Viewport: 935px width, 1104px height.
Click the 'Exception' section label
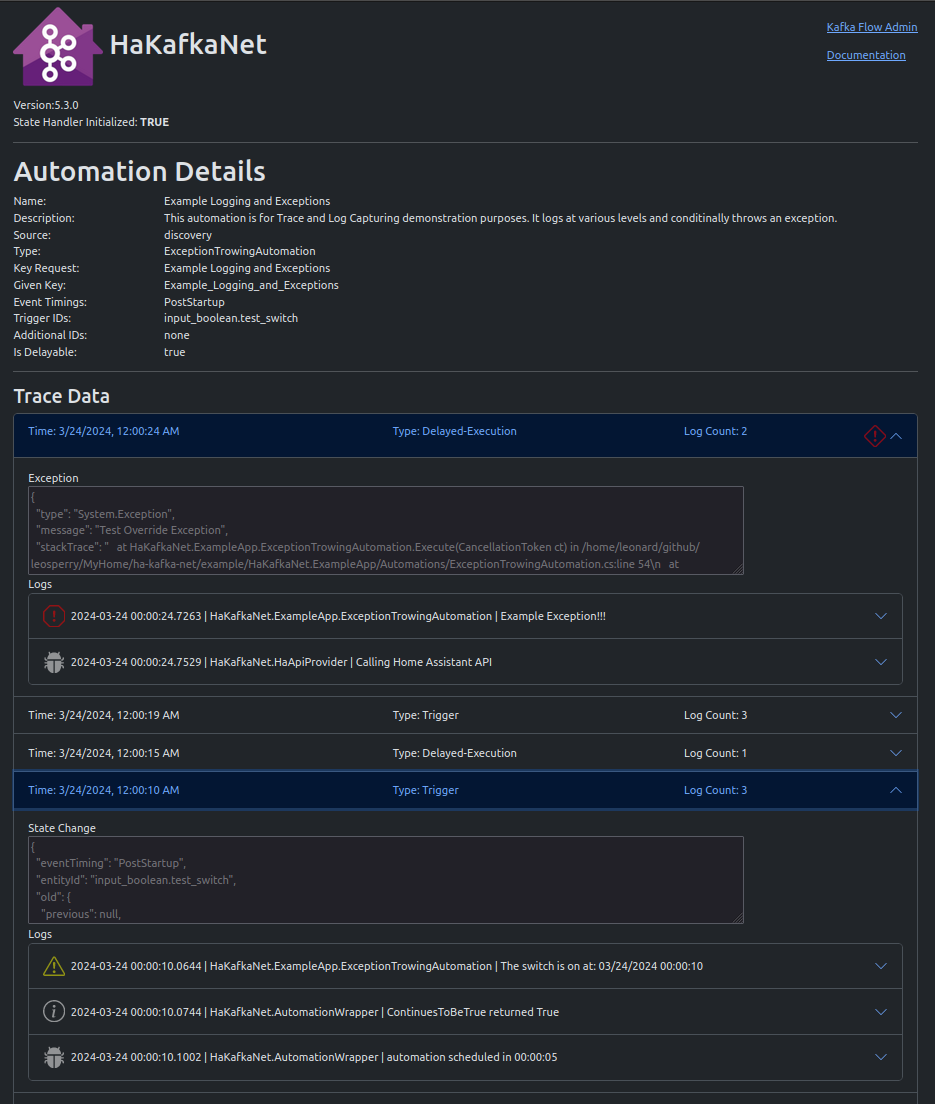click(x=54, y=478)
